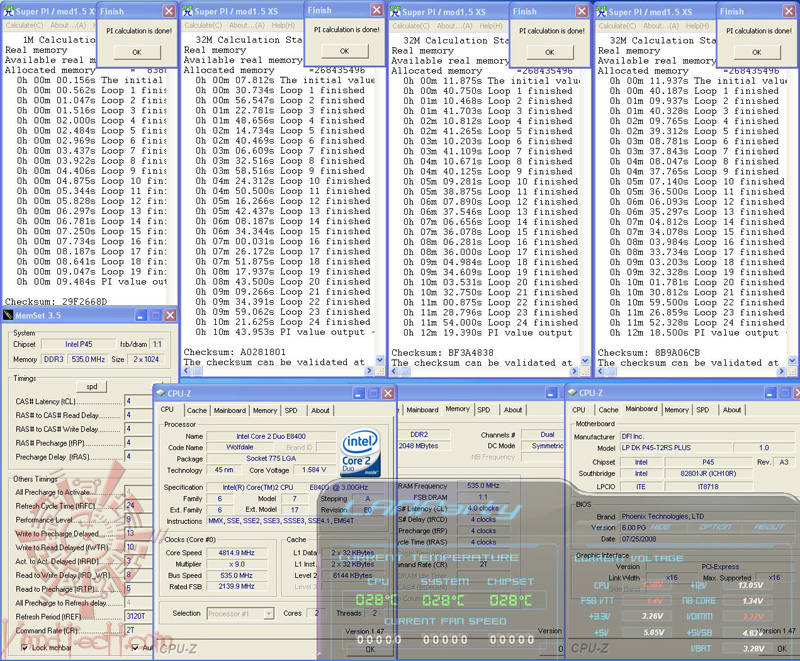Click the model LP DK P45-T2RS PLUS field
800x661 pixels.
tap(676, 447)
